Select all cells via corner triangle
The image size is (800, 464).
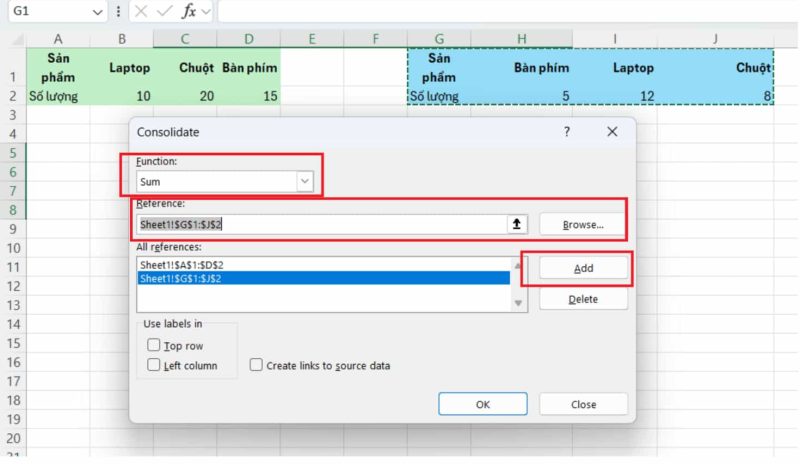click(x=17, y=39)
